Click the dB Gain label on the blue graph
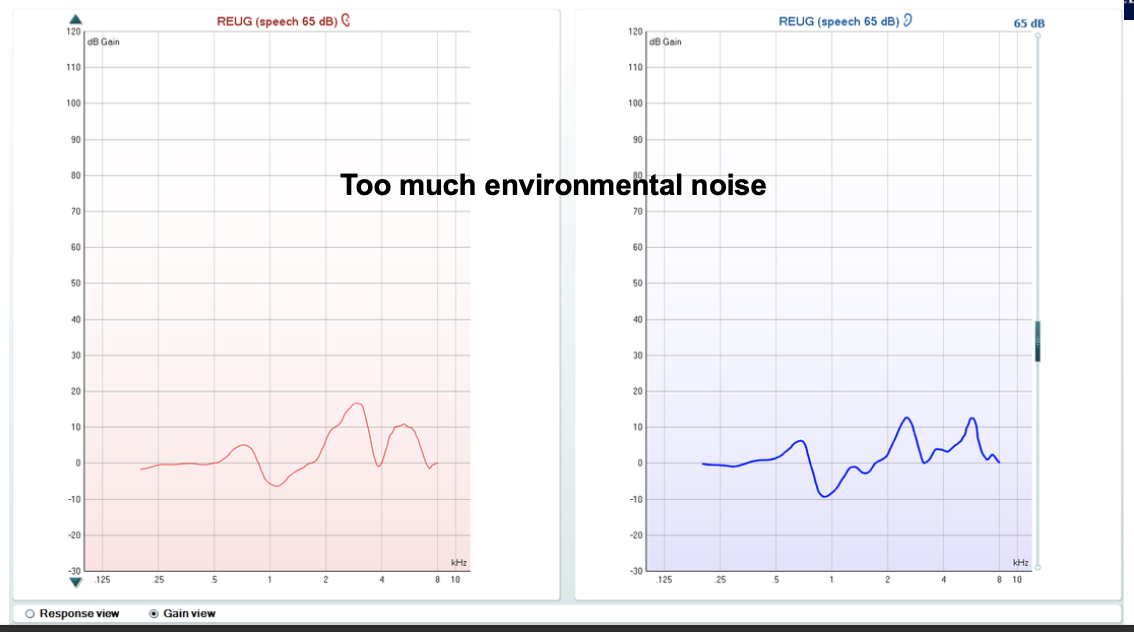This screenshot has width=1134, height=632. [665, 42]
